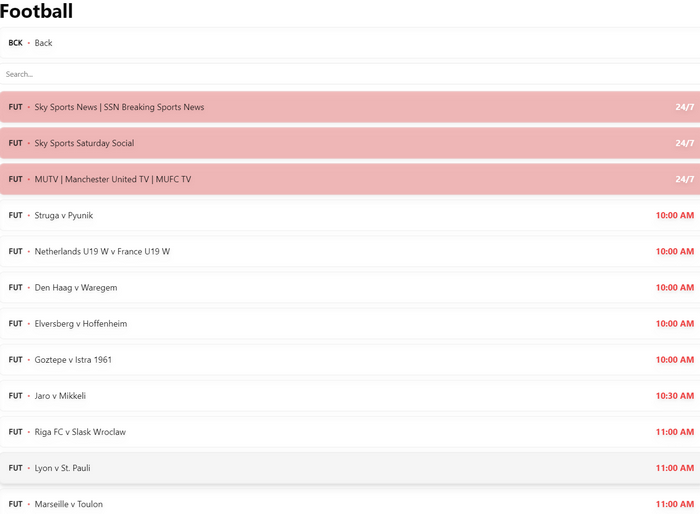Click FUT tag on Sky Sports Saturday Social row

tap(15, 143)
